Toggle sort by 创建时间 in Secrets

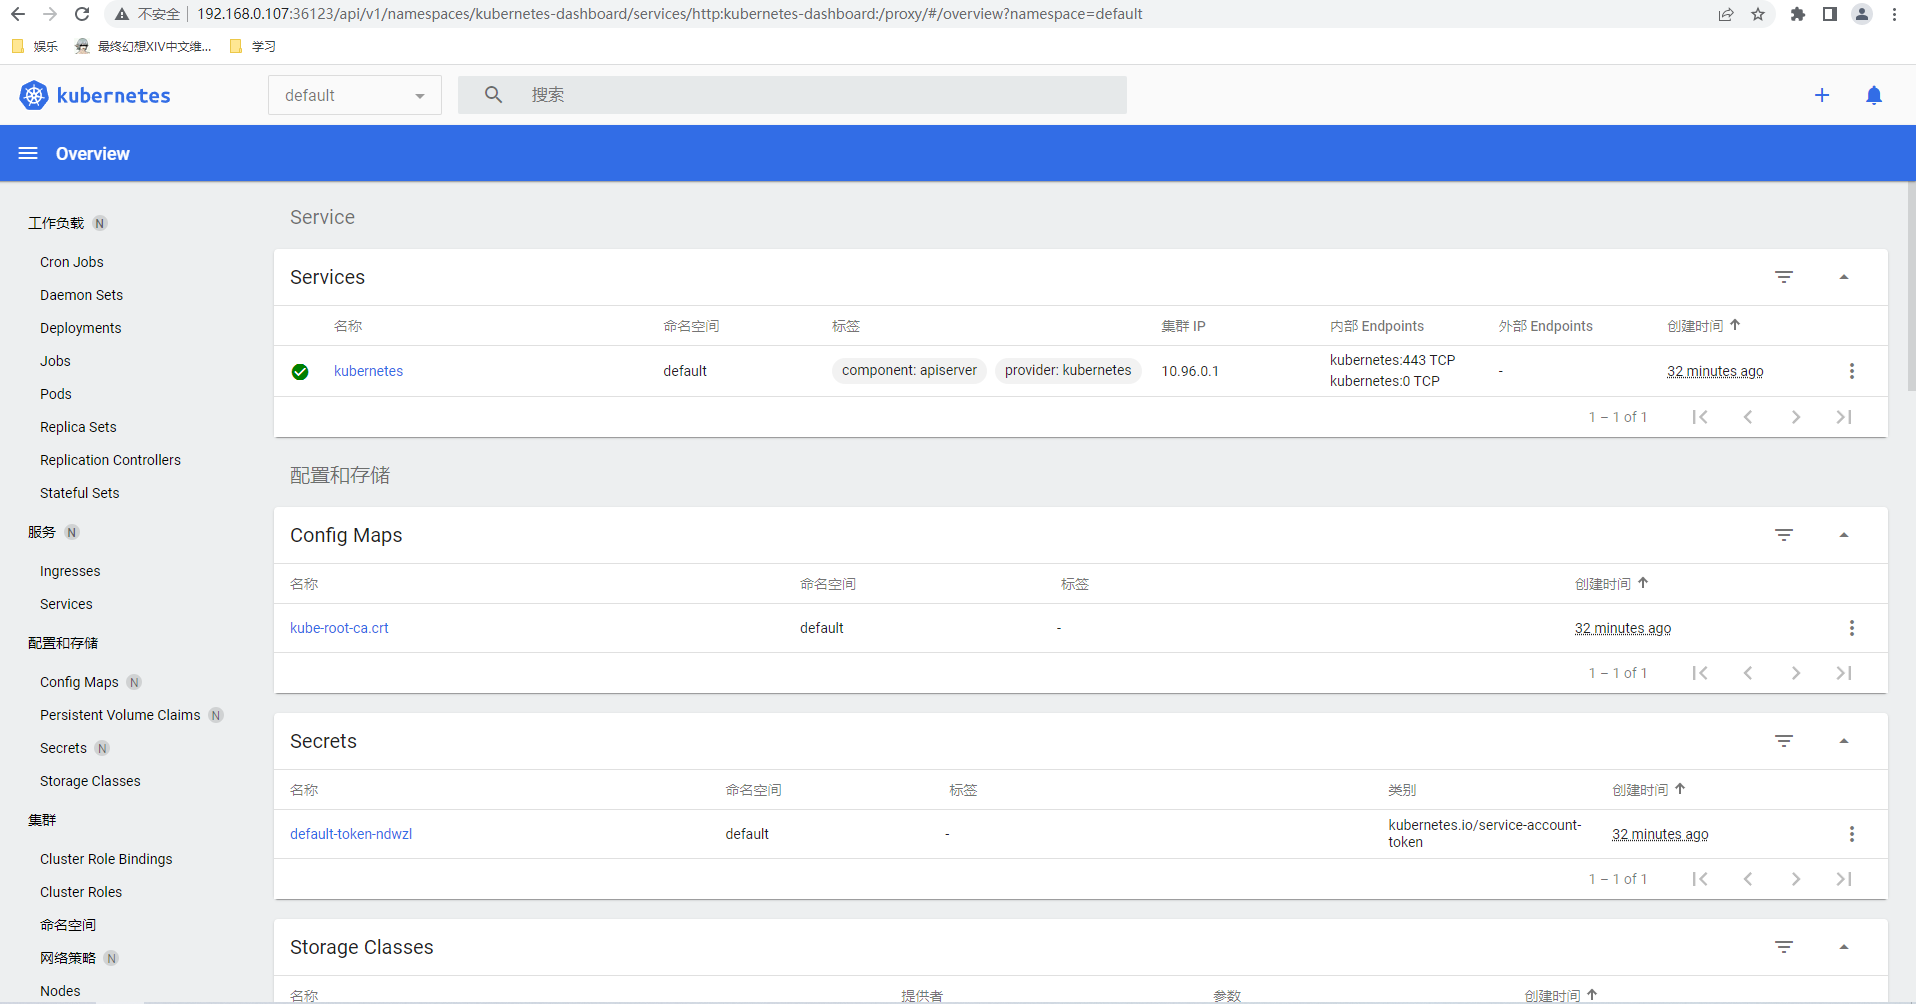(x=1639, y=789)
